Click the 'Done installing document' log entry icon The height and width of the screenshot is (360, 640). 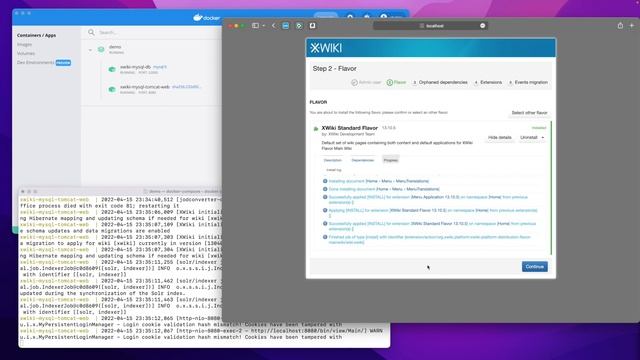click(325, 189)
